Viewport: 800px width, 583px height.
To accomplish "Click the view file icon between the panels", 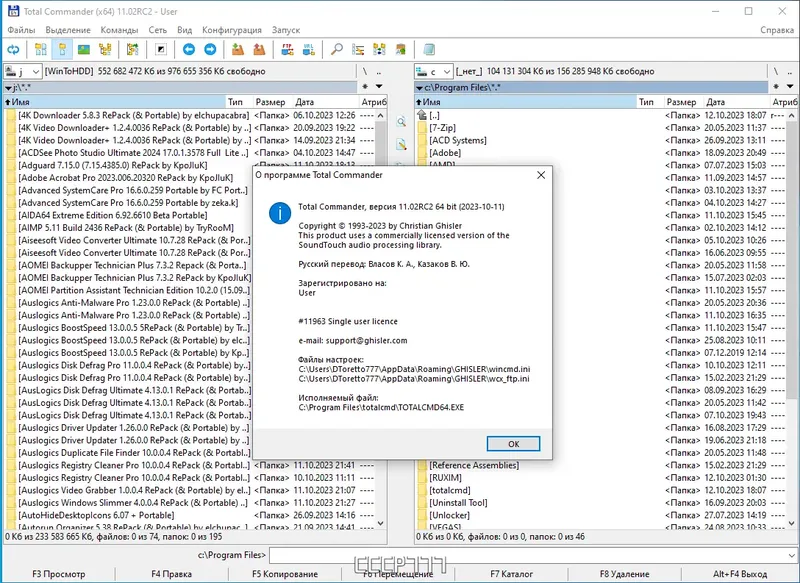I will pyautogui.click(x=401, y=121).
